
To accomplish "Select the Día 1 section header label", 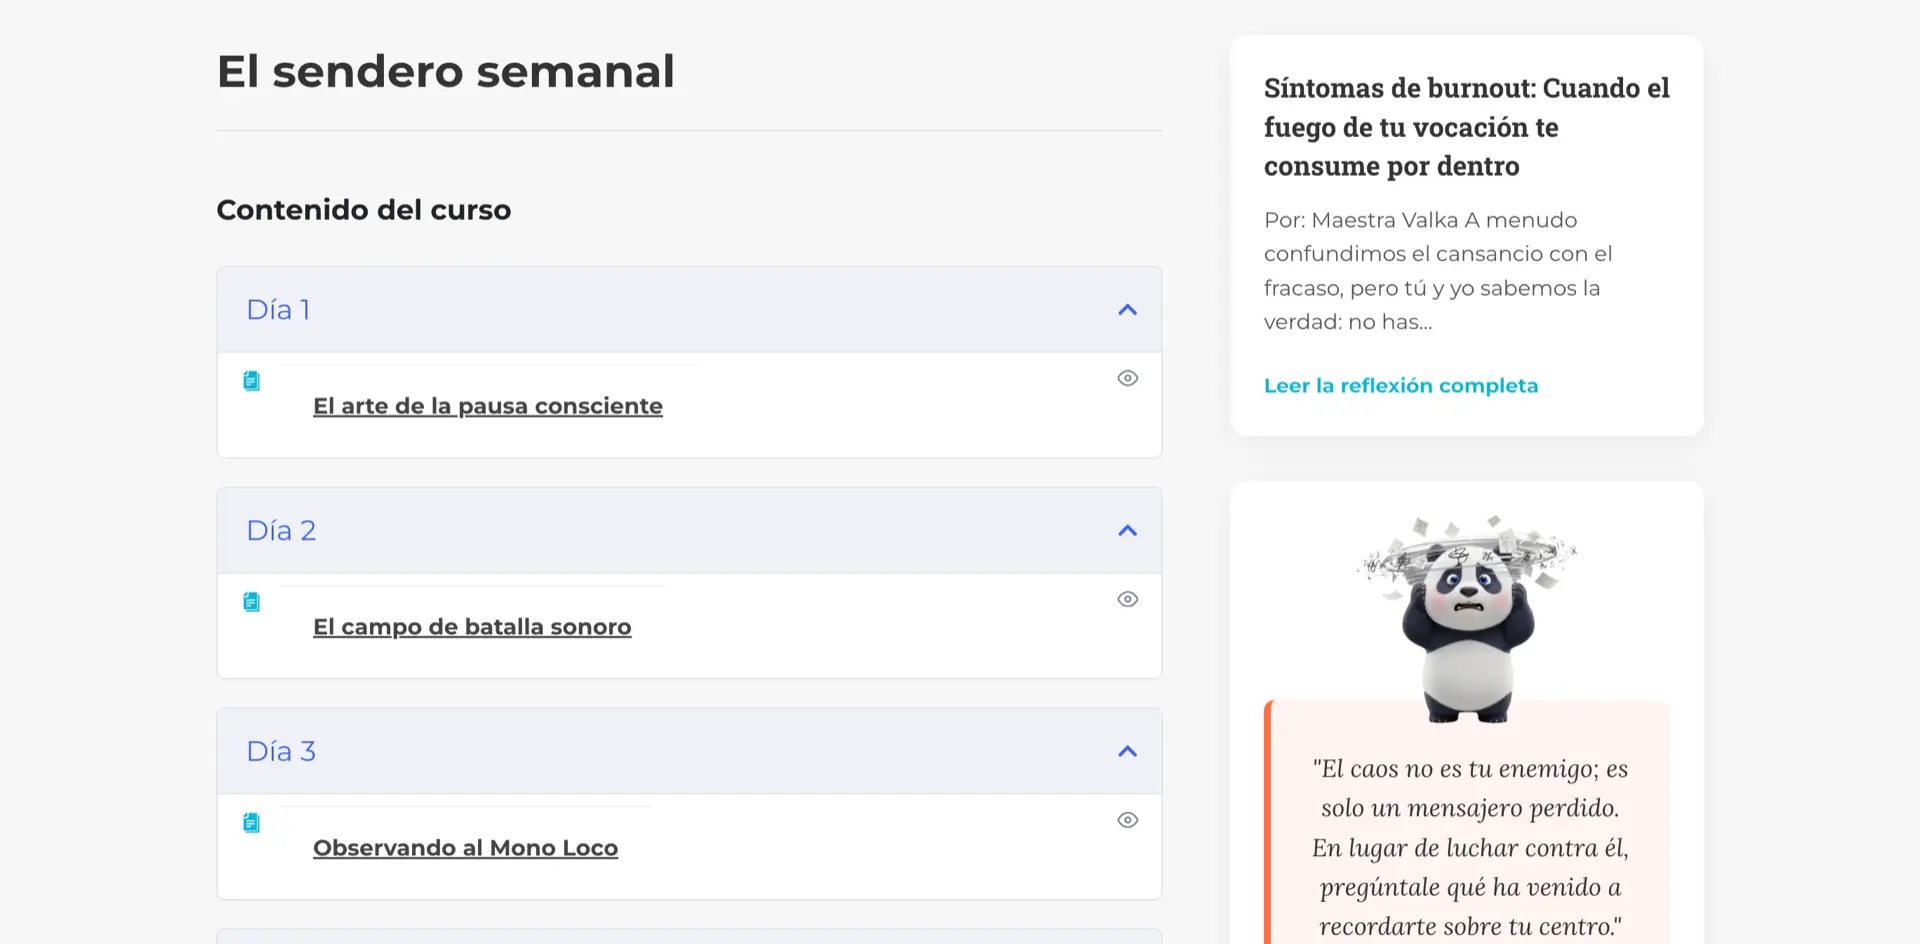I will click(278, 310).
